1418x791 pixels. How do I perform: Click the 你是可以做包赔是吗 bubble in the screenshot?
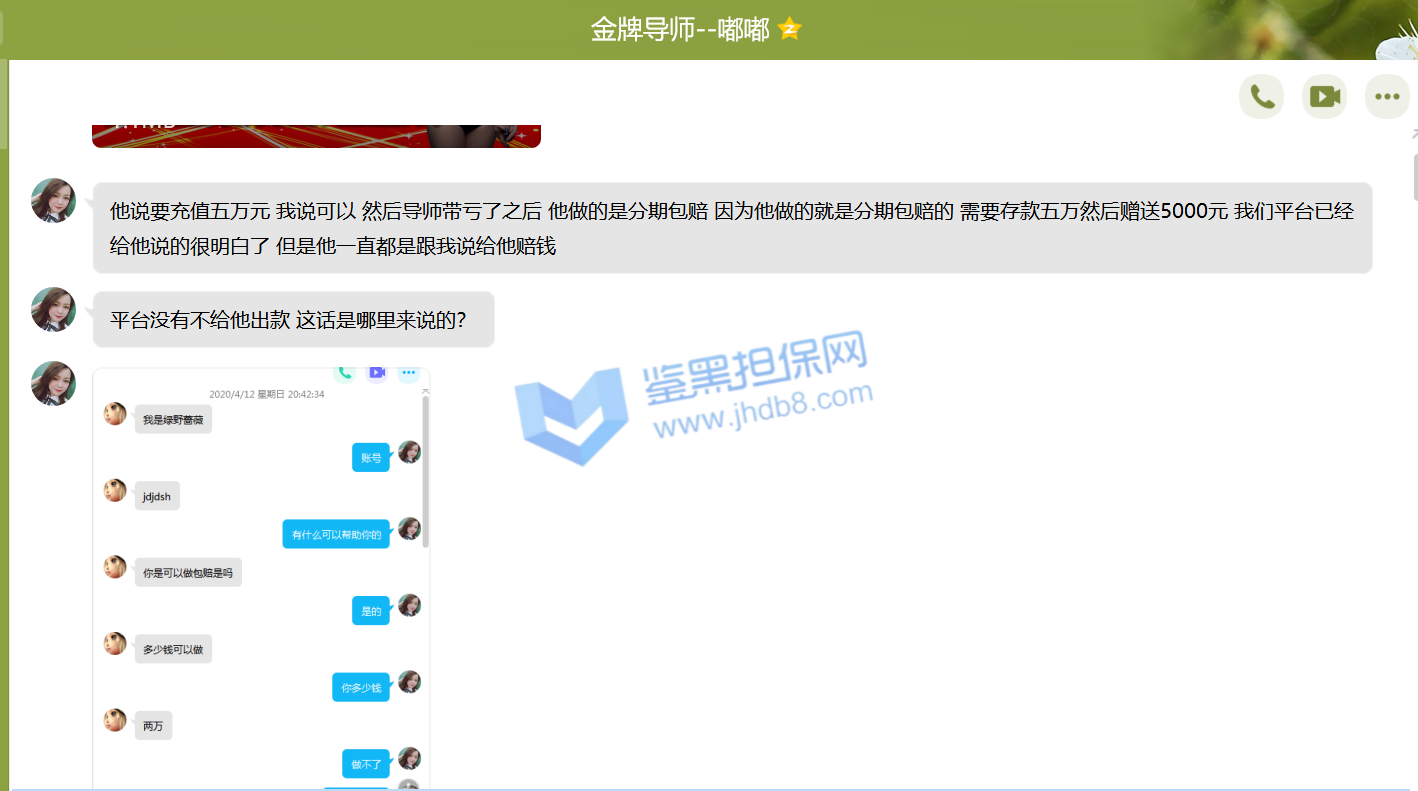pos(188,573)
